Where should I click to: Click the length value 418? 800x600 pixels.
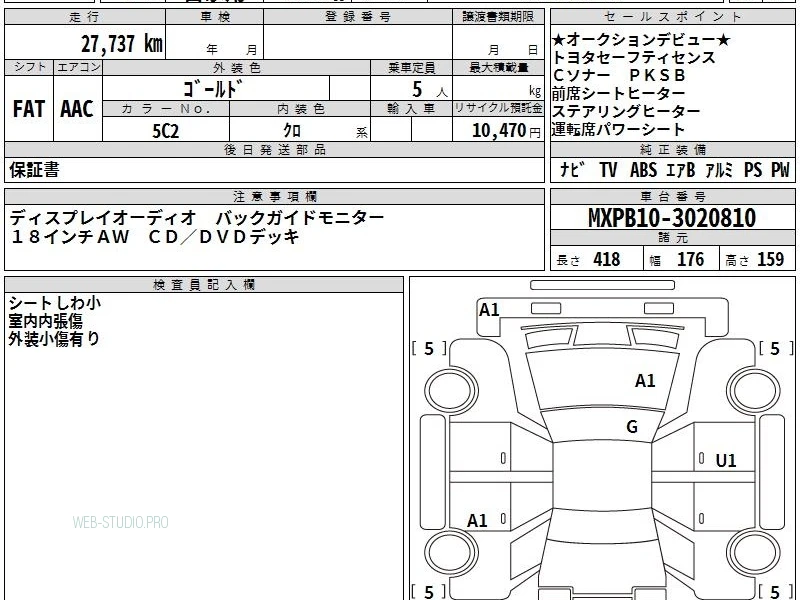tap(607, 259)
